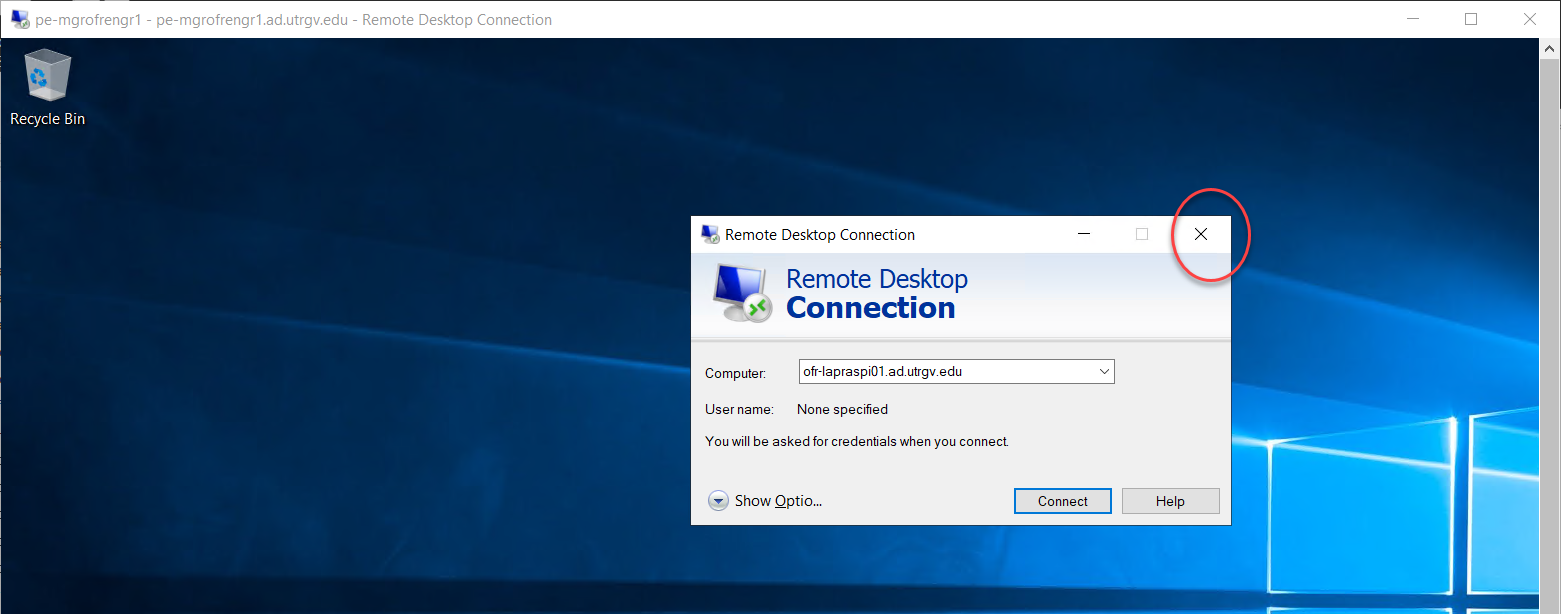Click the 'User name:' label
1561x614 pixels.
click(x=739, y=409)
